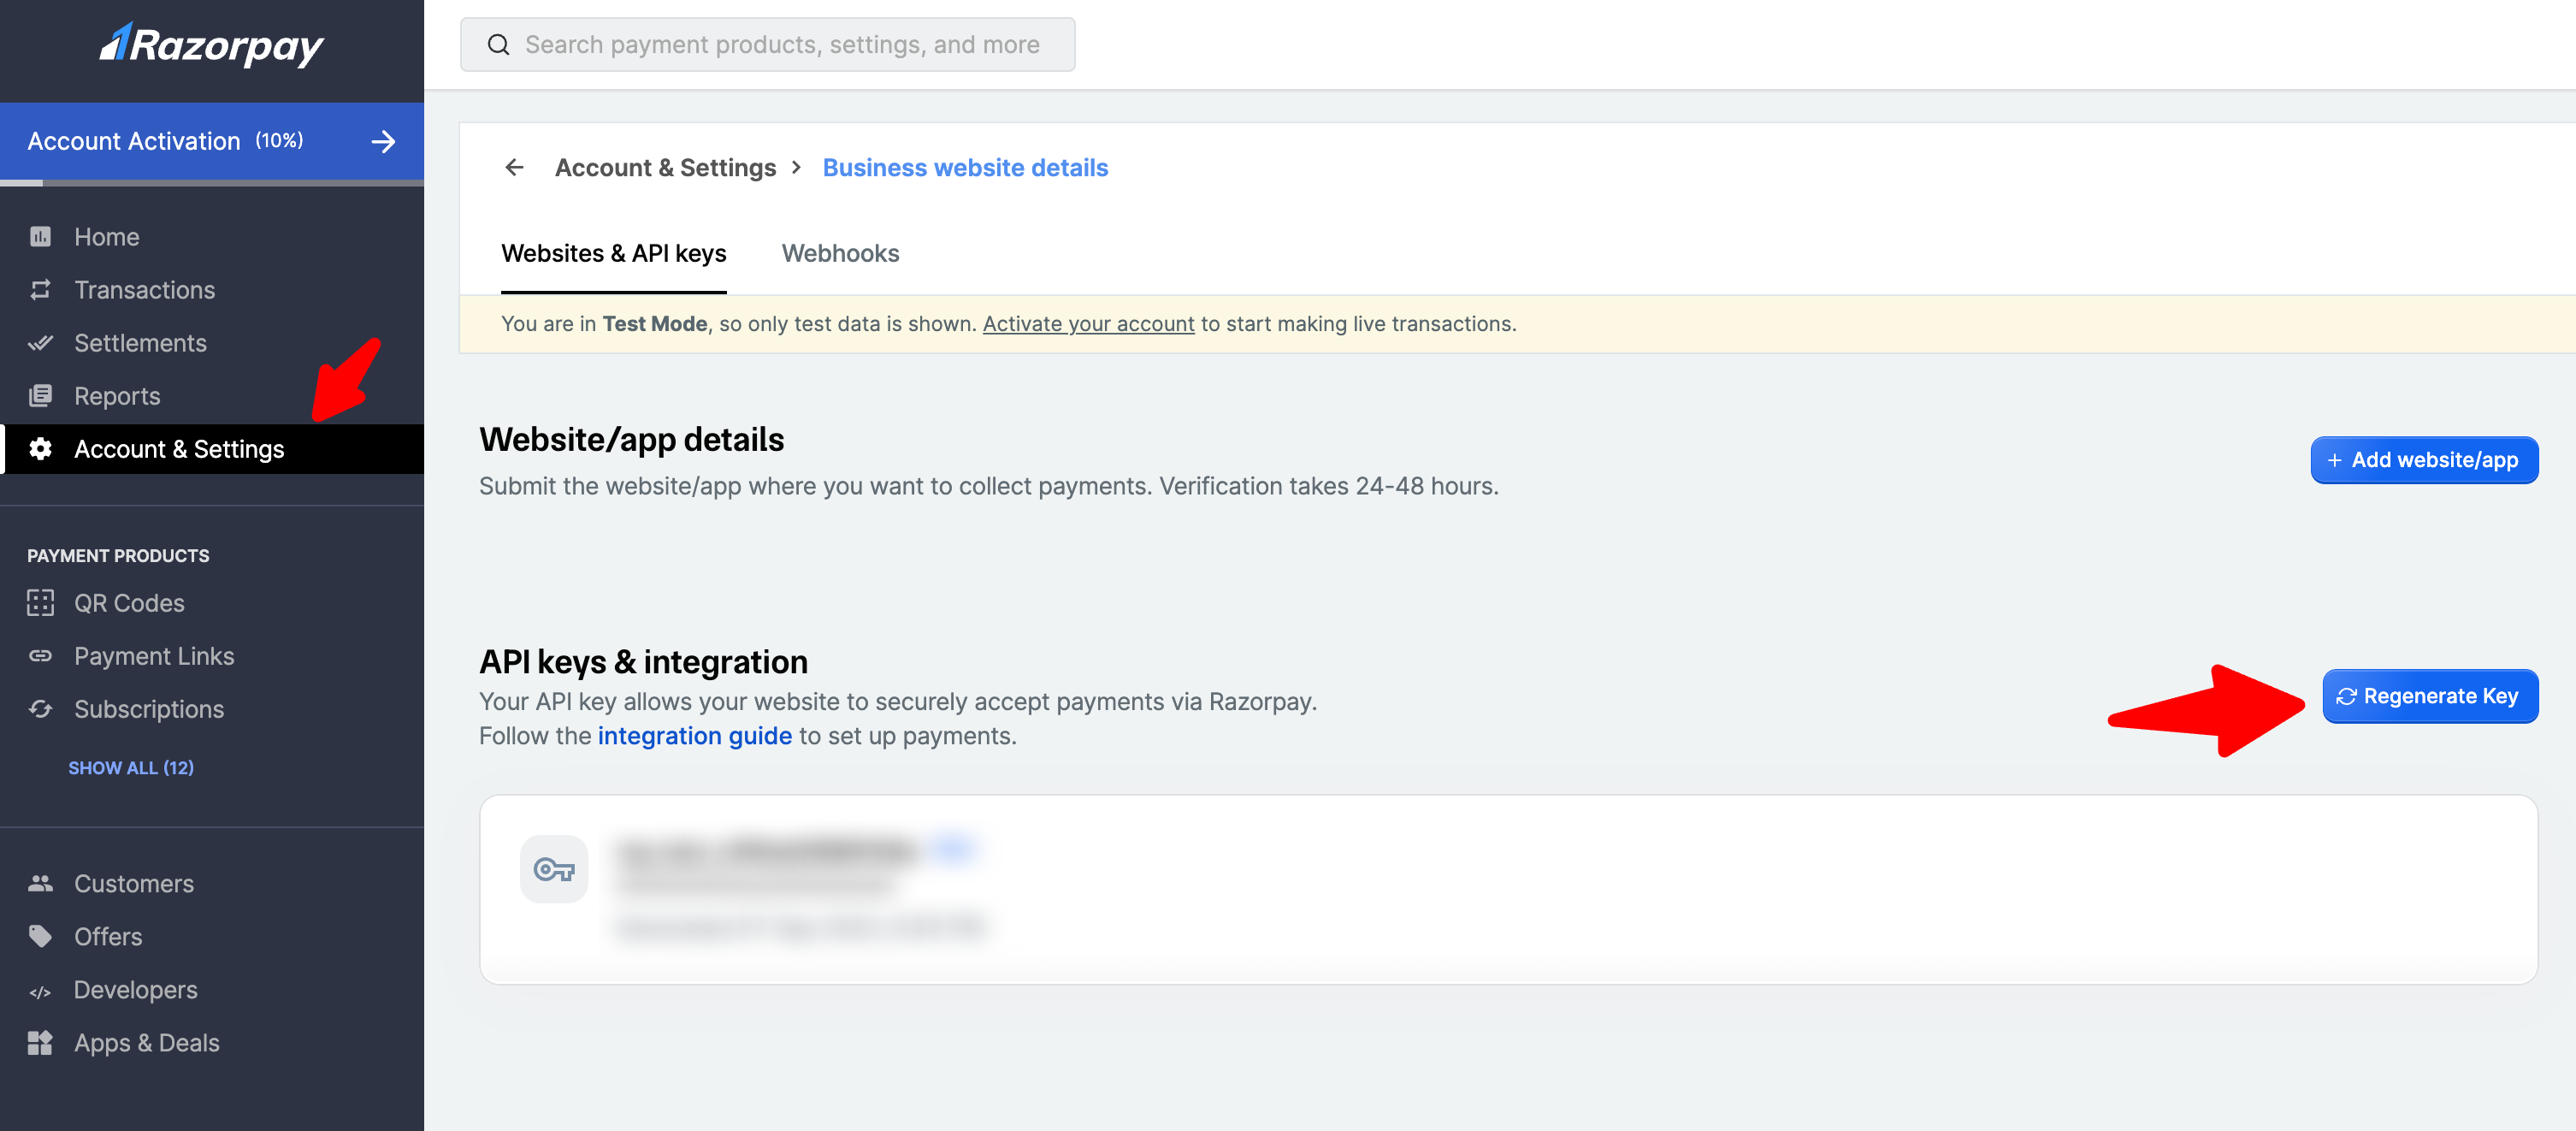Switch to Websites & API keys tab
2576x1131 pixels.
[614, 254]
